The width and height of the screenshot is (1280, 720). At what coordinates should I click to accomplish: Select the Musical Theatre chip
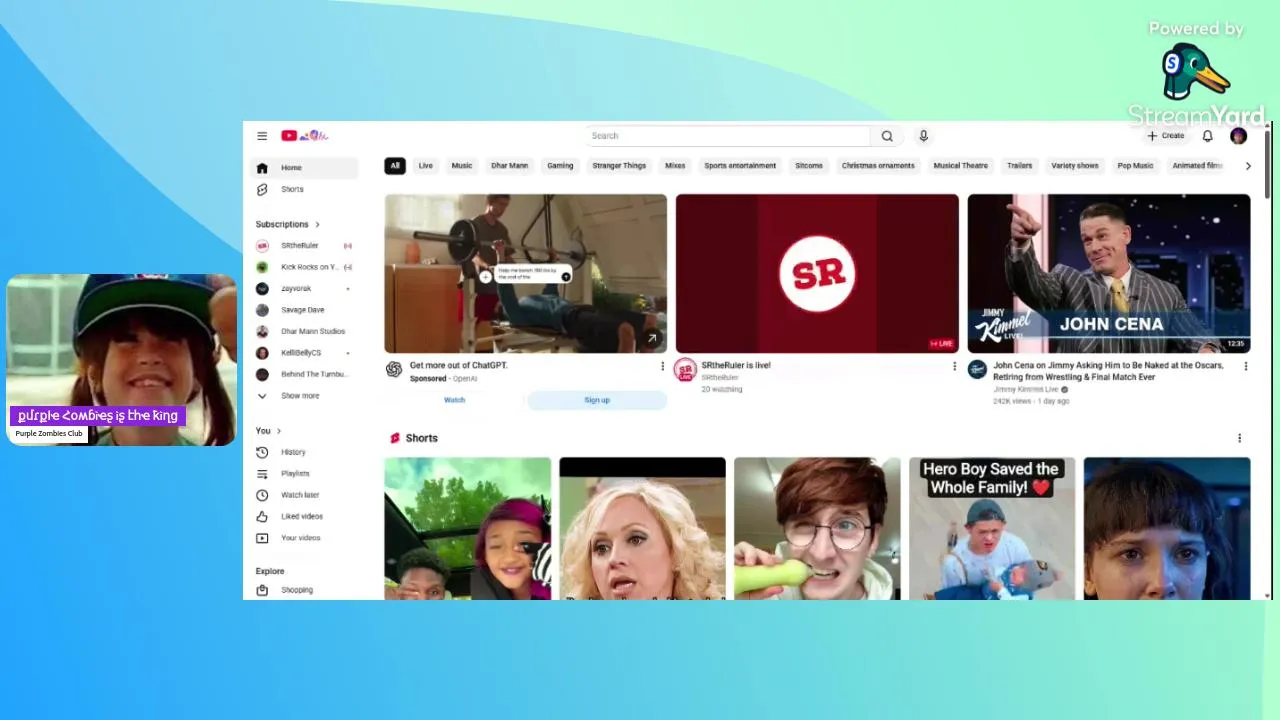[x=960, y=166]
